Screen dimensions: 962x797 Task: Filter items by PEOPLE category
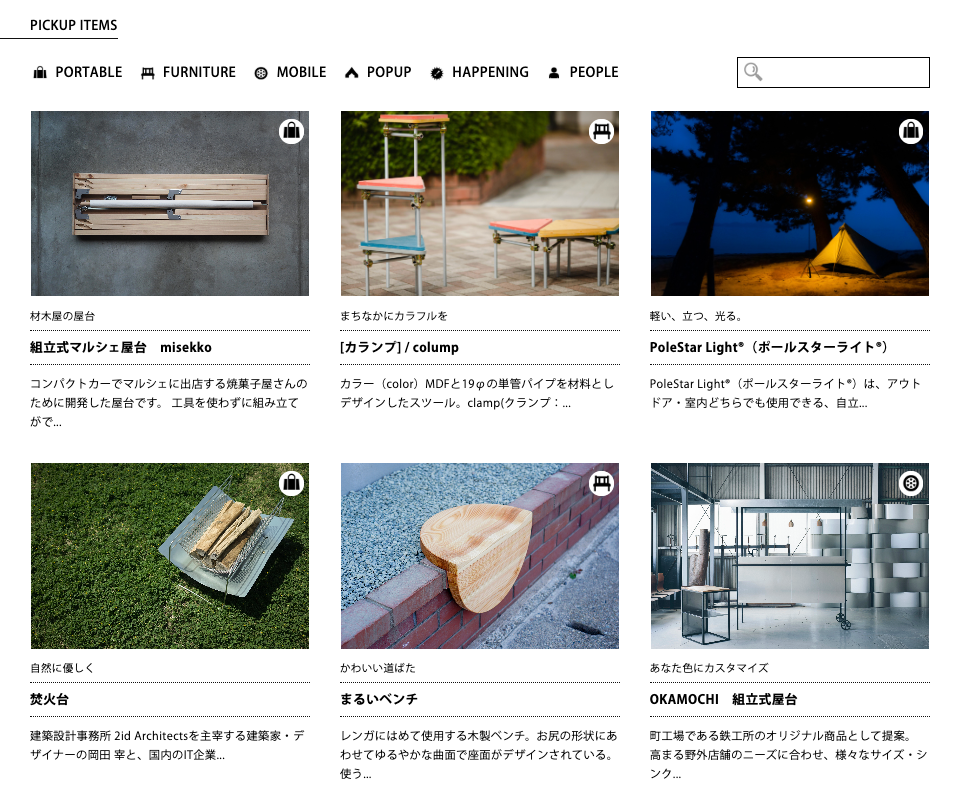594,72
